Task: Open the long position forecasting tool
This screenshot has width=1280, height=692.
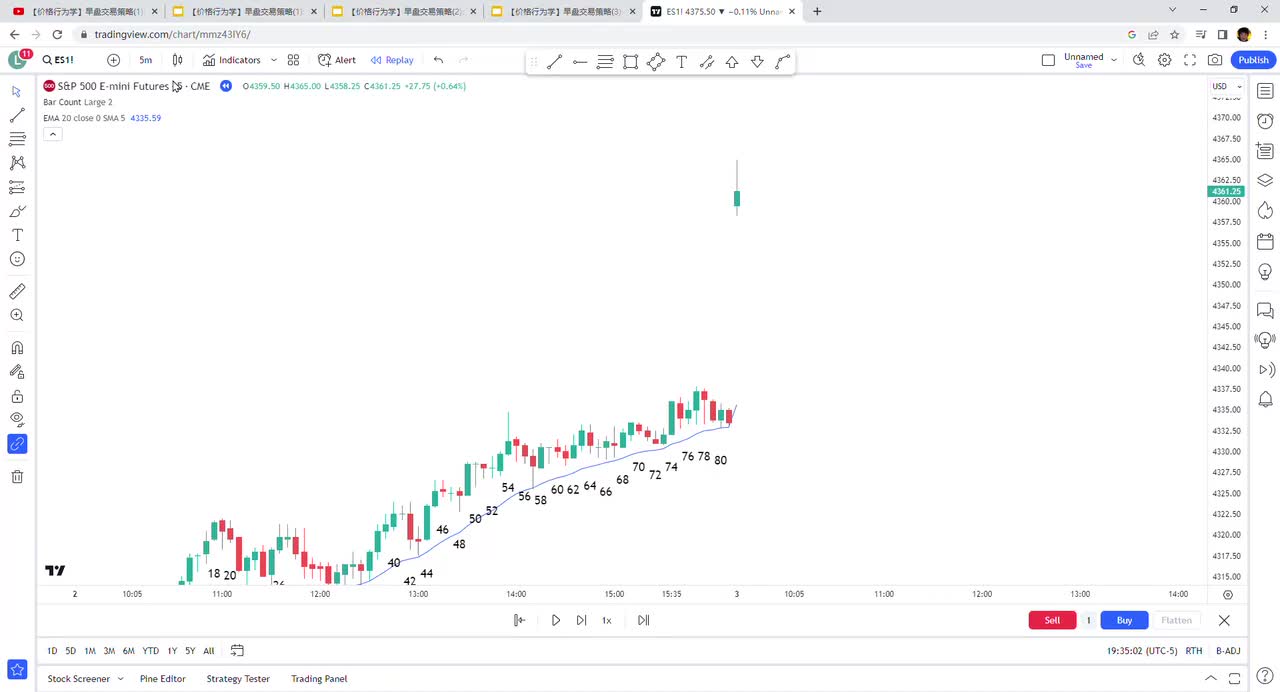Action: click(x=17, y=187)
